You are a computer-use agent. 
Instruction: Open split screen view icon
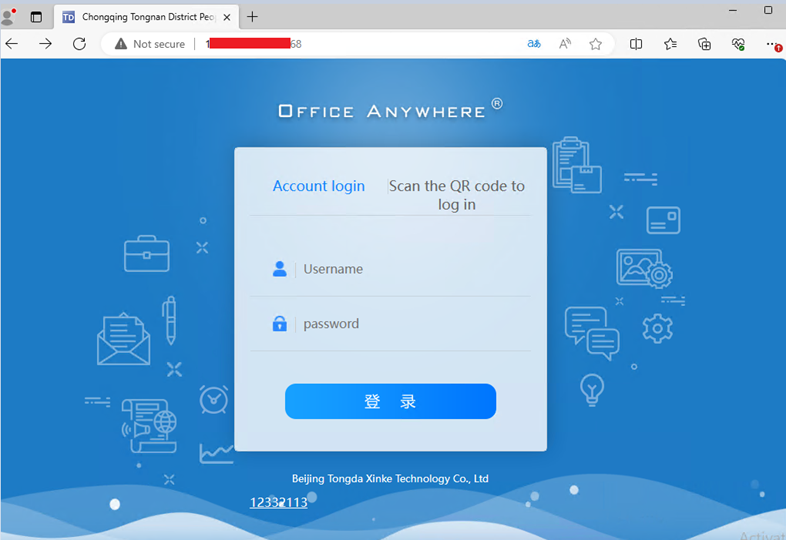pyautogui.click(x=636, y=44)
